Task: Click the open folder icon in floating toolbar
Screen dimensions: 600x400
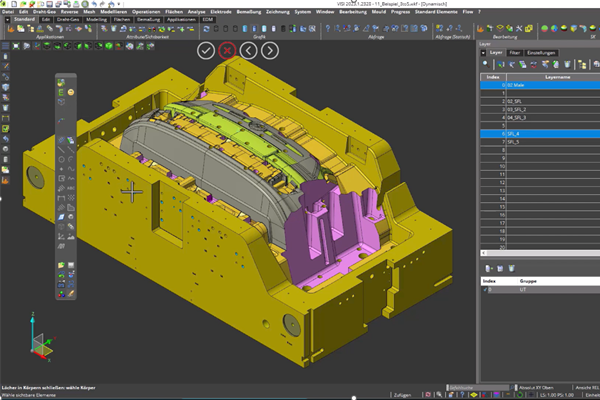Action: (61, 265)
